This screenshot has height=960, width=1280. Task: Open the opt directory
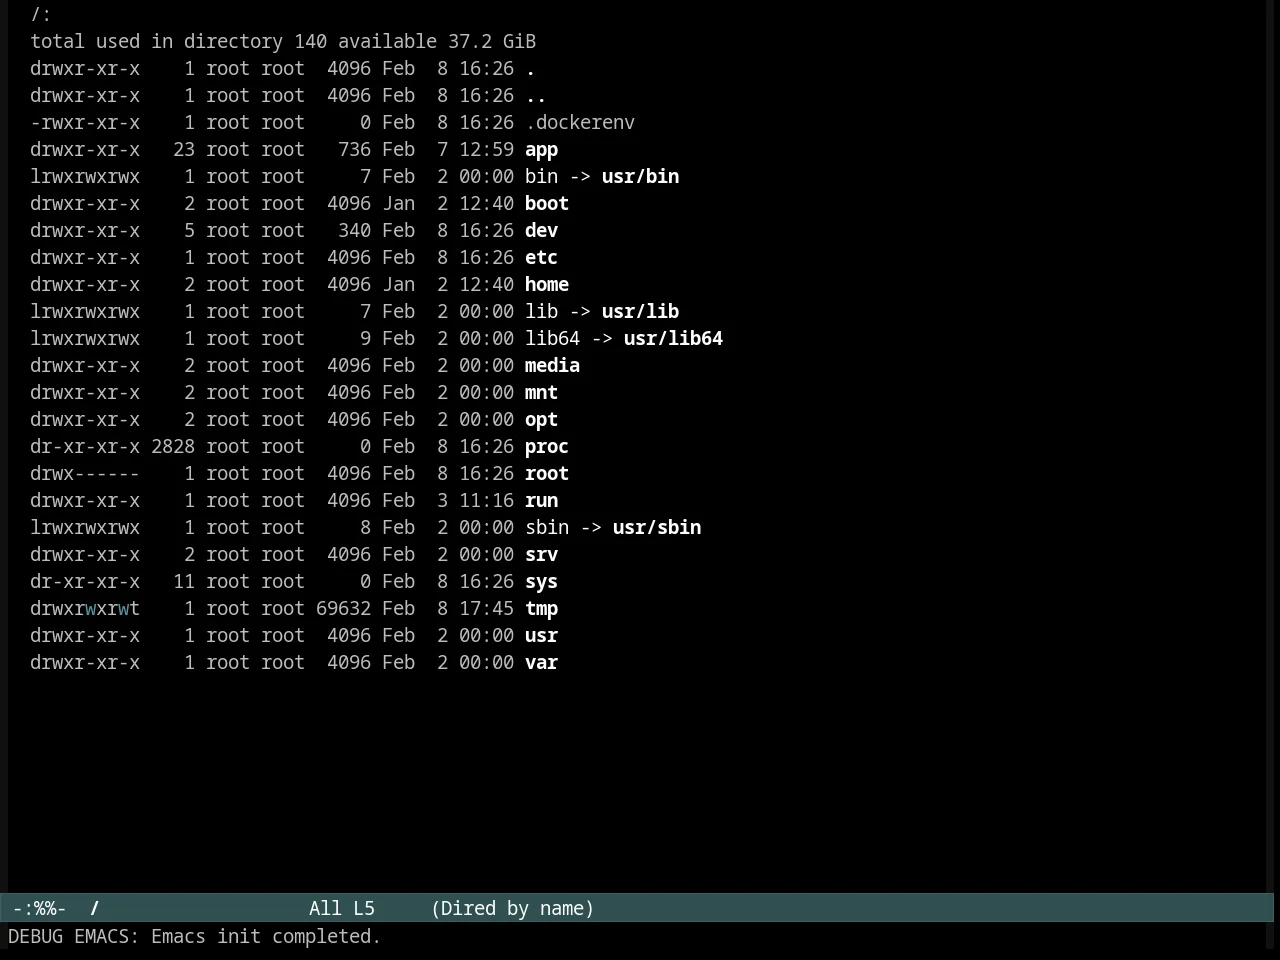[x=541, y=420]
